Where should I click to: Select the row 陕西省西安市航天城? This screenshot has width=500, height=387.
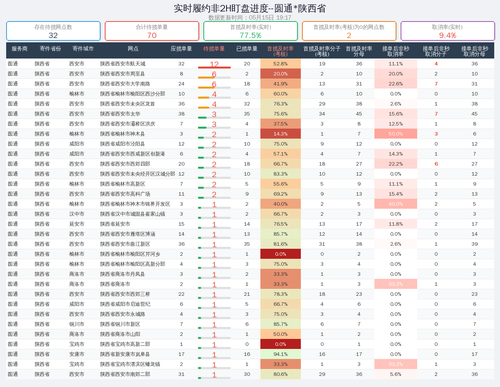click(x=250, y=64)
